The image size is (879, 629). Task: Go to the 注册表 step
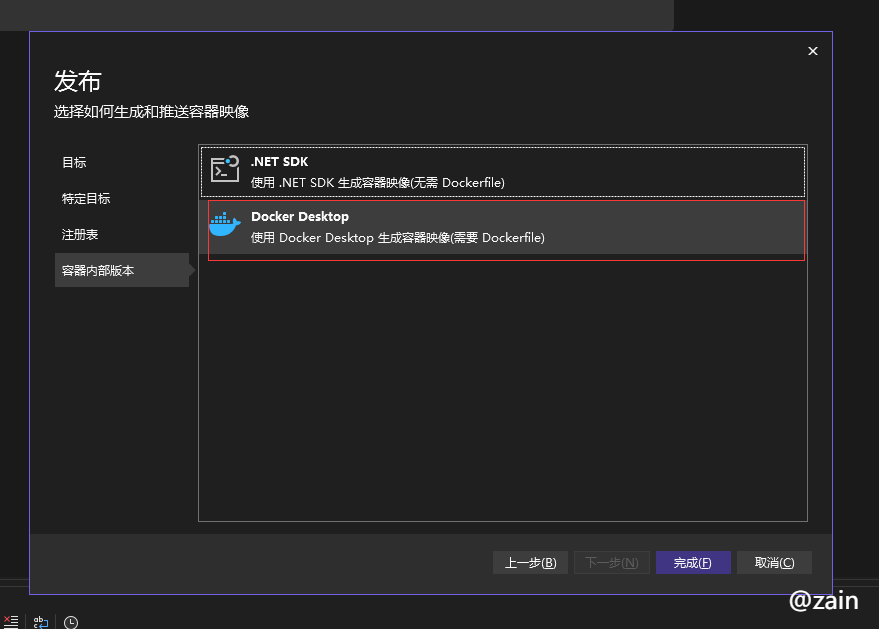(x=80, y=234)
